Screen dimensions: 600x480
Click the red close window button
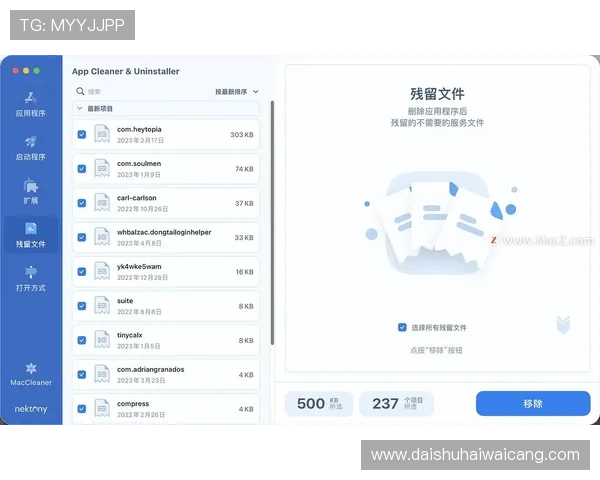16,70
